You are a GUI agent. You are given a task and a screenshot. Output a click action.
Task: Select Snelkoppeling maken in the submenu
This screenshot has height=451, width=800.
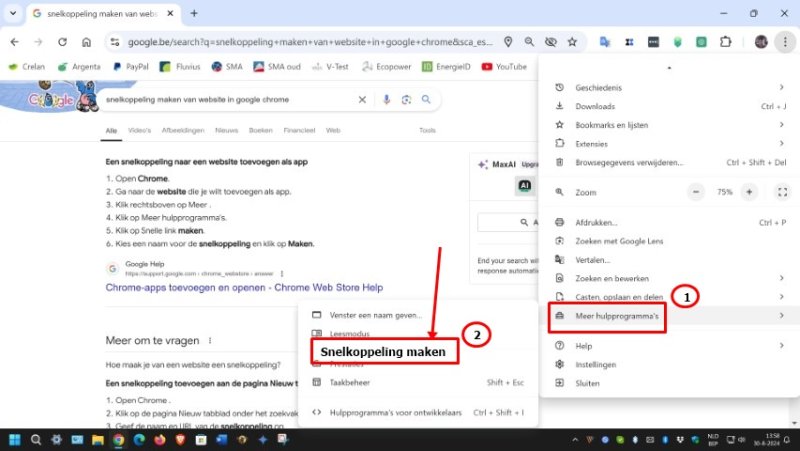click(385, 351)
